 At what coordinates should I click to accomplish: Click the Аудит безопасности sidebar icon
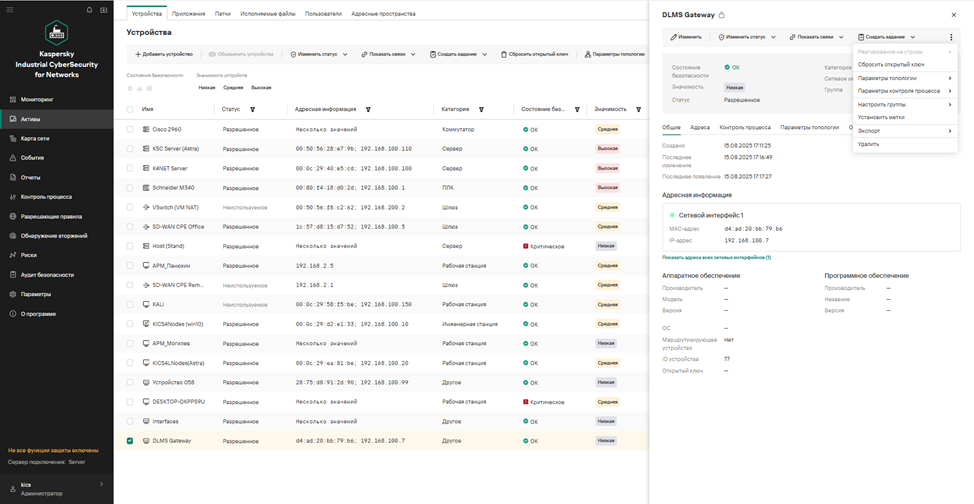coord(13,275)
